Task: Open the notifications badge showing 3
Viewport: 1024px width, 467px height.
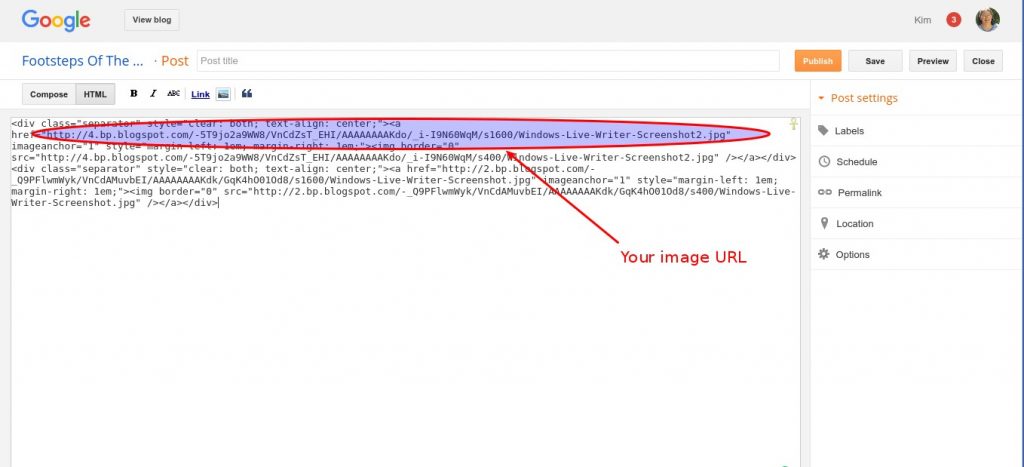Action: point(953,20)
